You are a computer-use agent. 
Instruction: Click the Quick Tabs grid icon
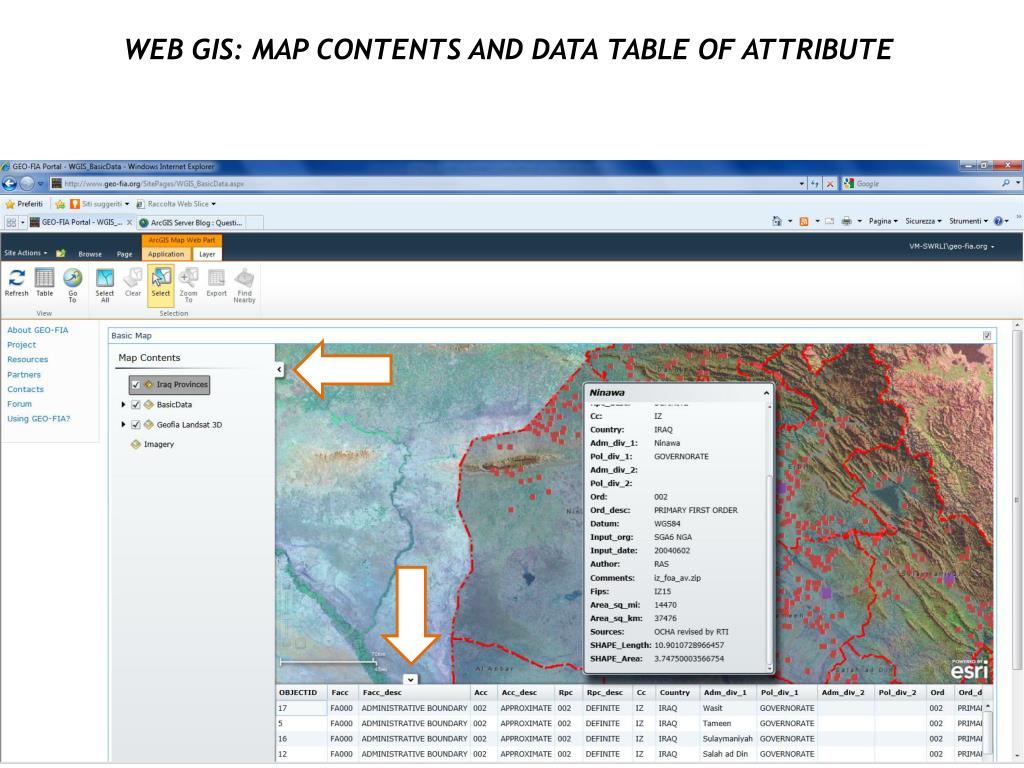pyautogui.click(x=11, y=223)
